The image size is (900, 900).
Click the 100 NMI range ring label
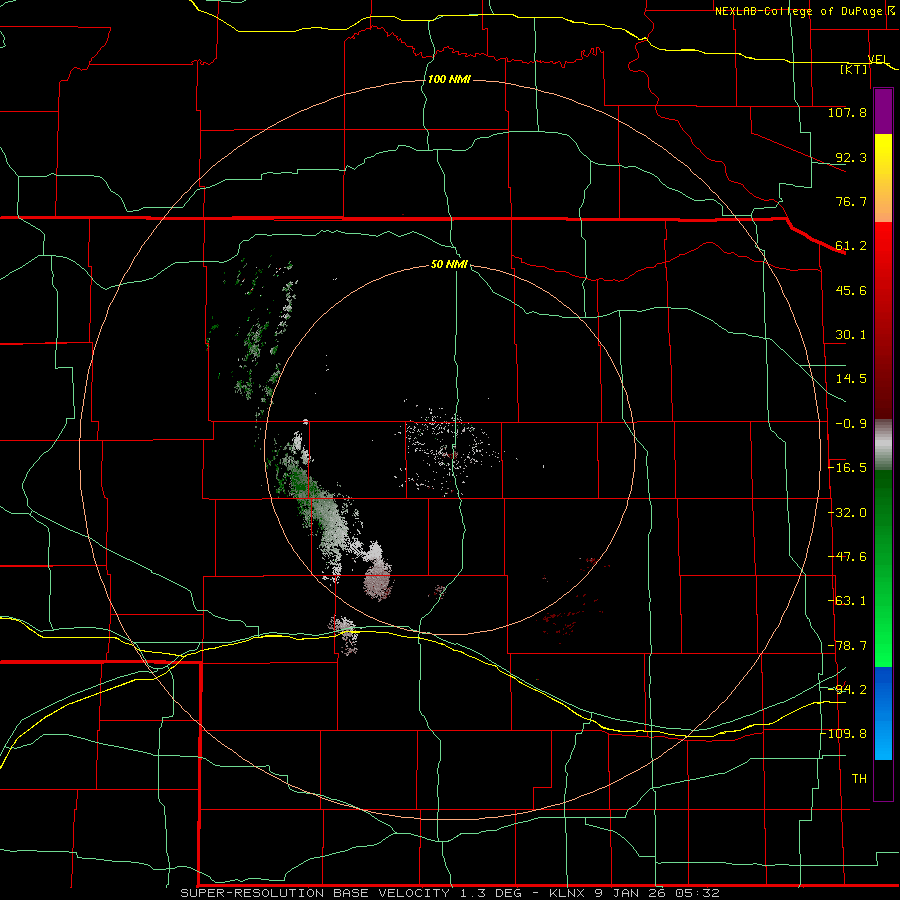(x=449, y=79)
